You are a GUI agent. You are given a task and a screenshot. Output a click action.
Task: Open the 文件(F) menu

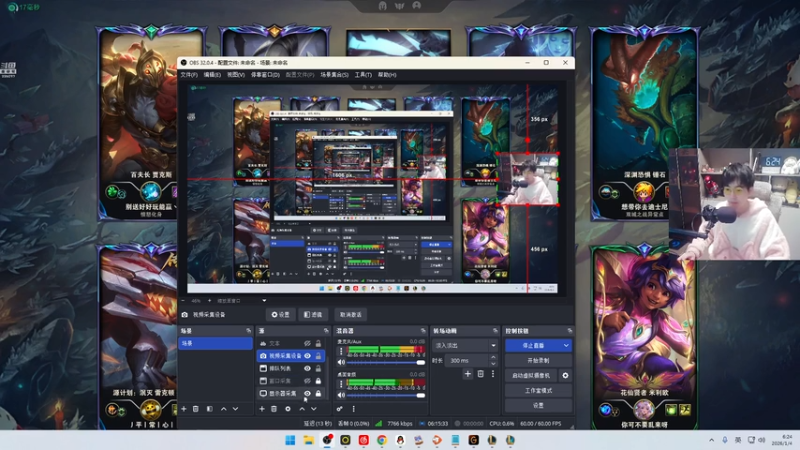tap(188, 75)
